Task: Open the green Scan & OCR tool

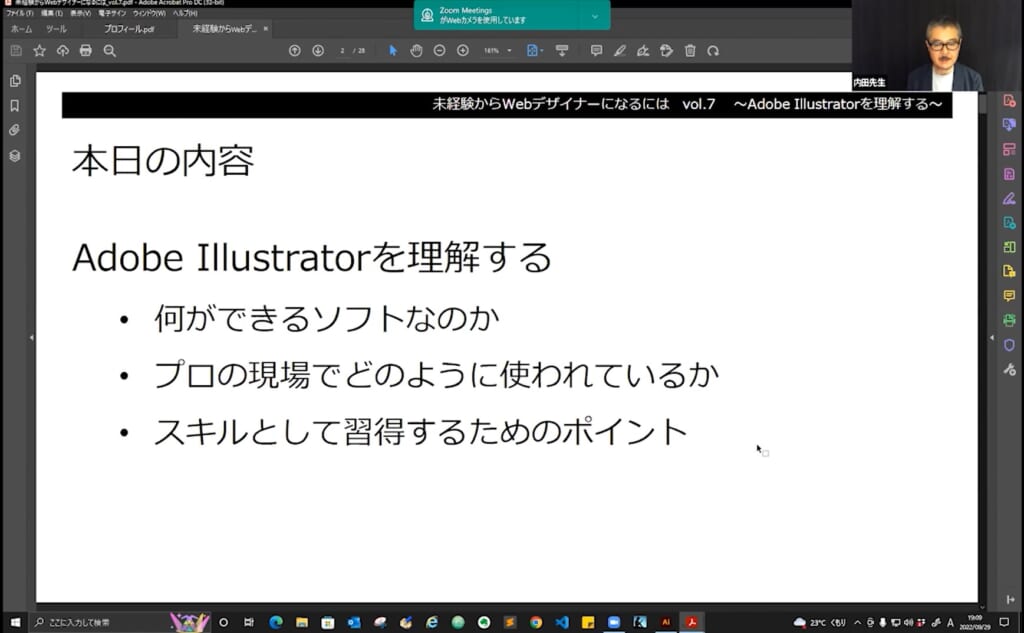Action: (1009, 320)
